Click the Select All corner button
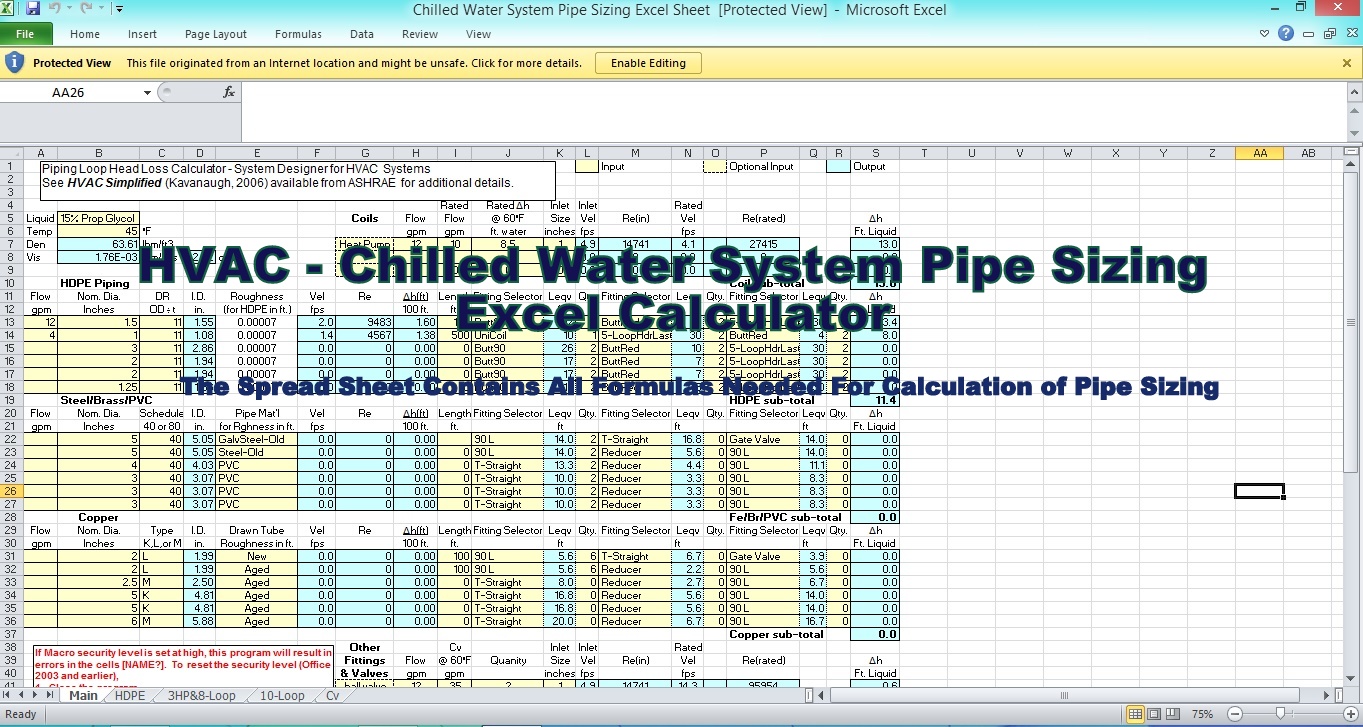Viewport: 1363px width, 727px height. pyautogui.click(x=11, y=153)
